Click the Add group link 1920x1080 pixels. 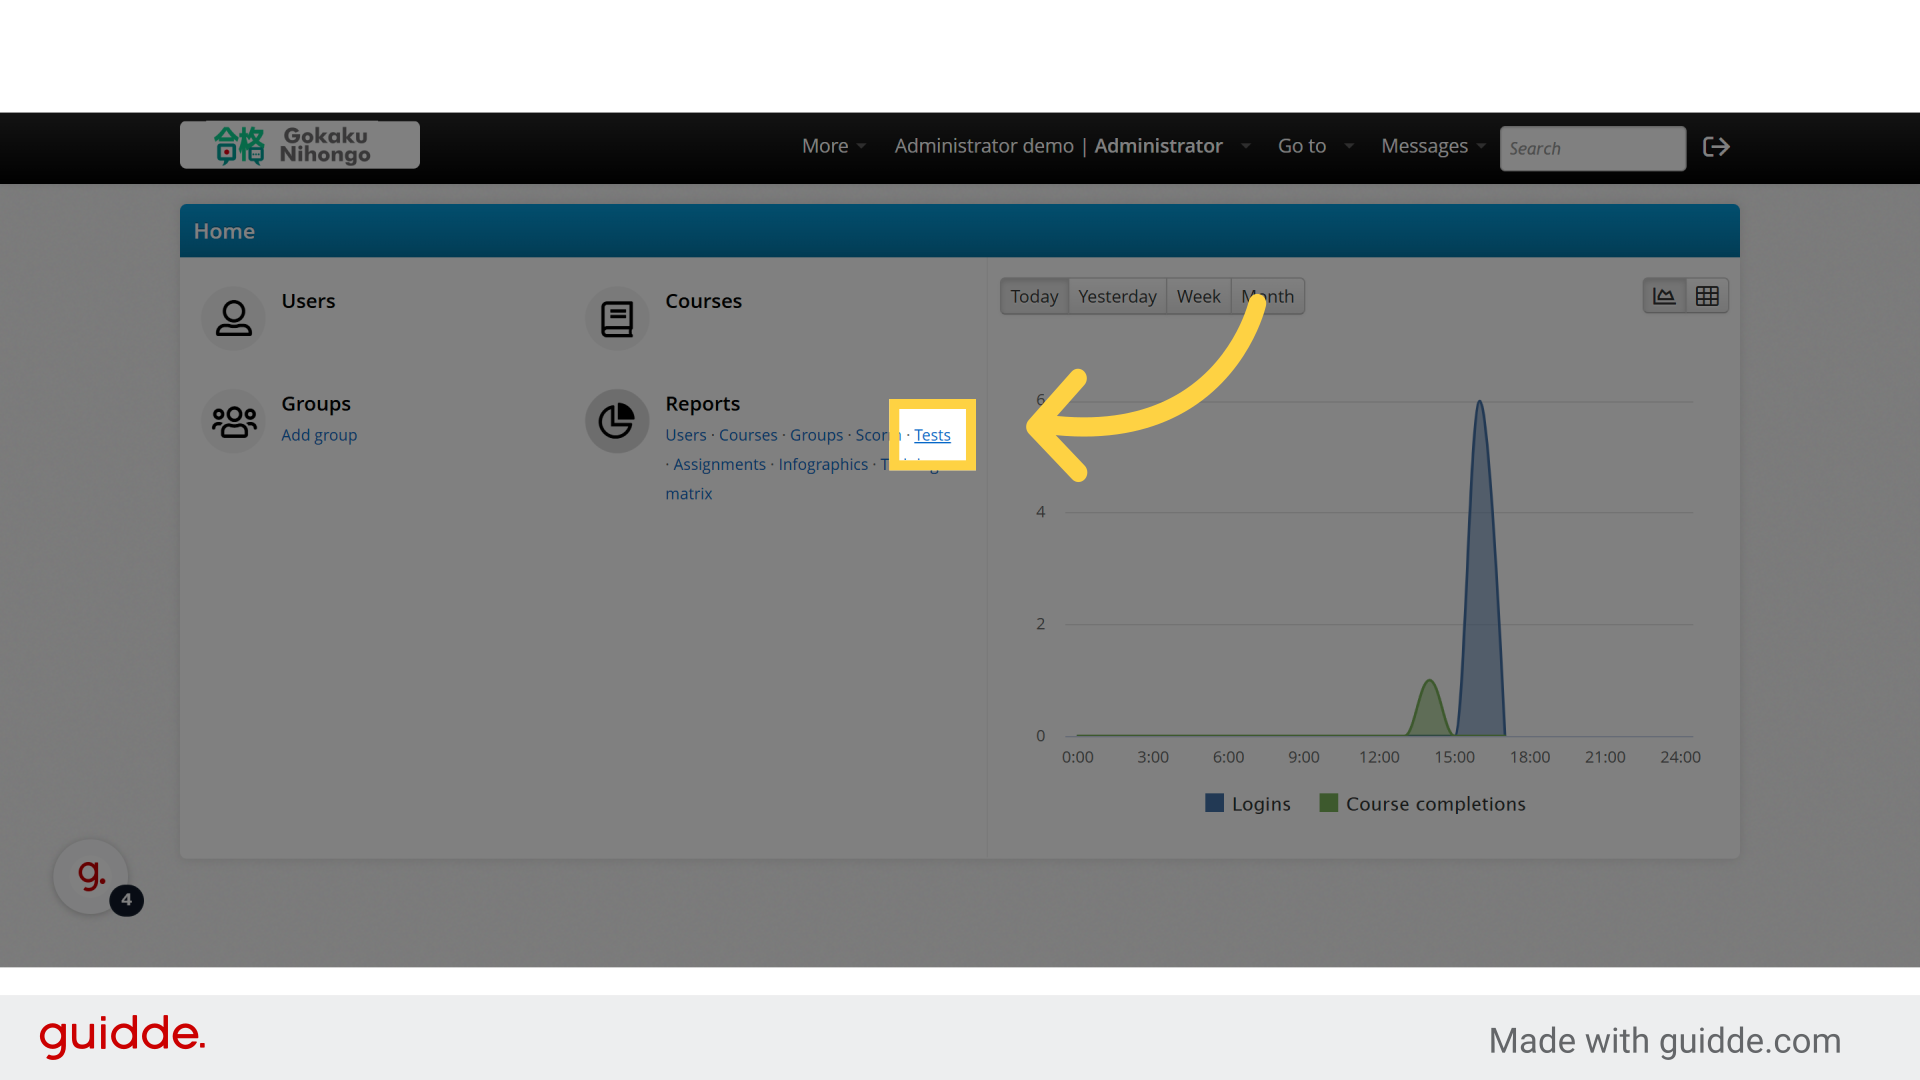[319, 435]
